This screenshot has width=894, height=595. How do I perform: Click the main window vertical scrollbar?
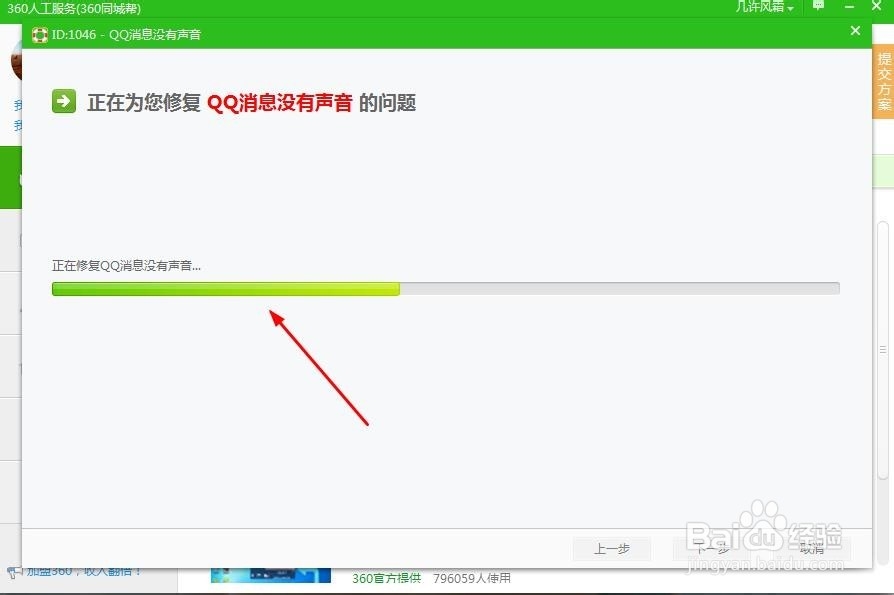(883, 350)
